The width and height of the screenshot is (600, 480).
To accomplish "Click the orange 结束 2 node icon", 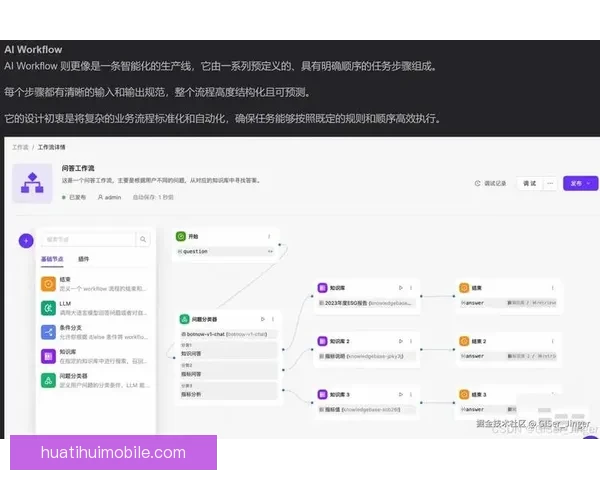I will (x=464, y=341).
